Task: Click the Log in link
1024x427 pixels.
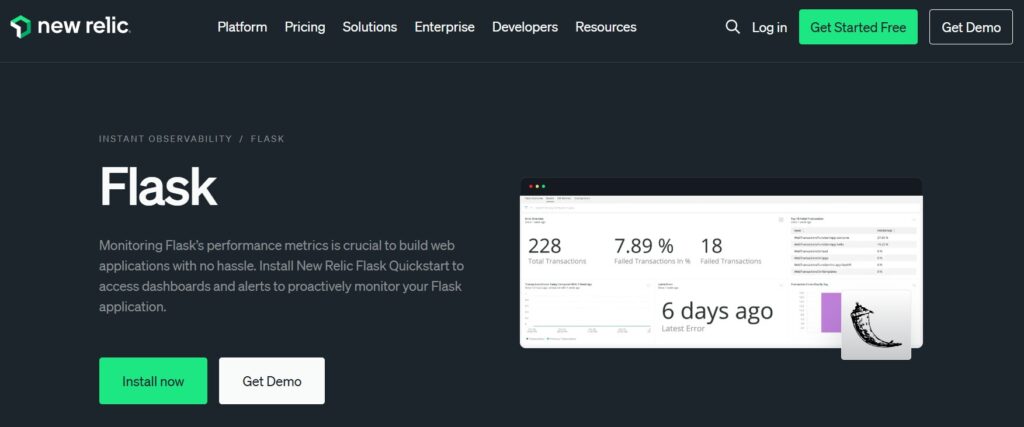Action: [x=769, y=27]
